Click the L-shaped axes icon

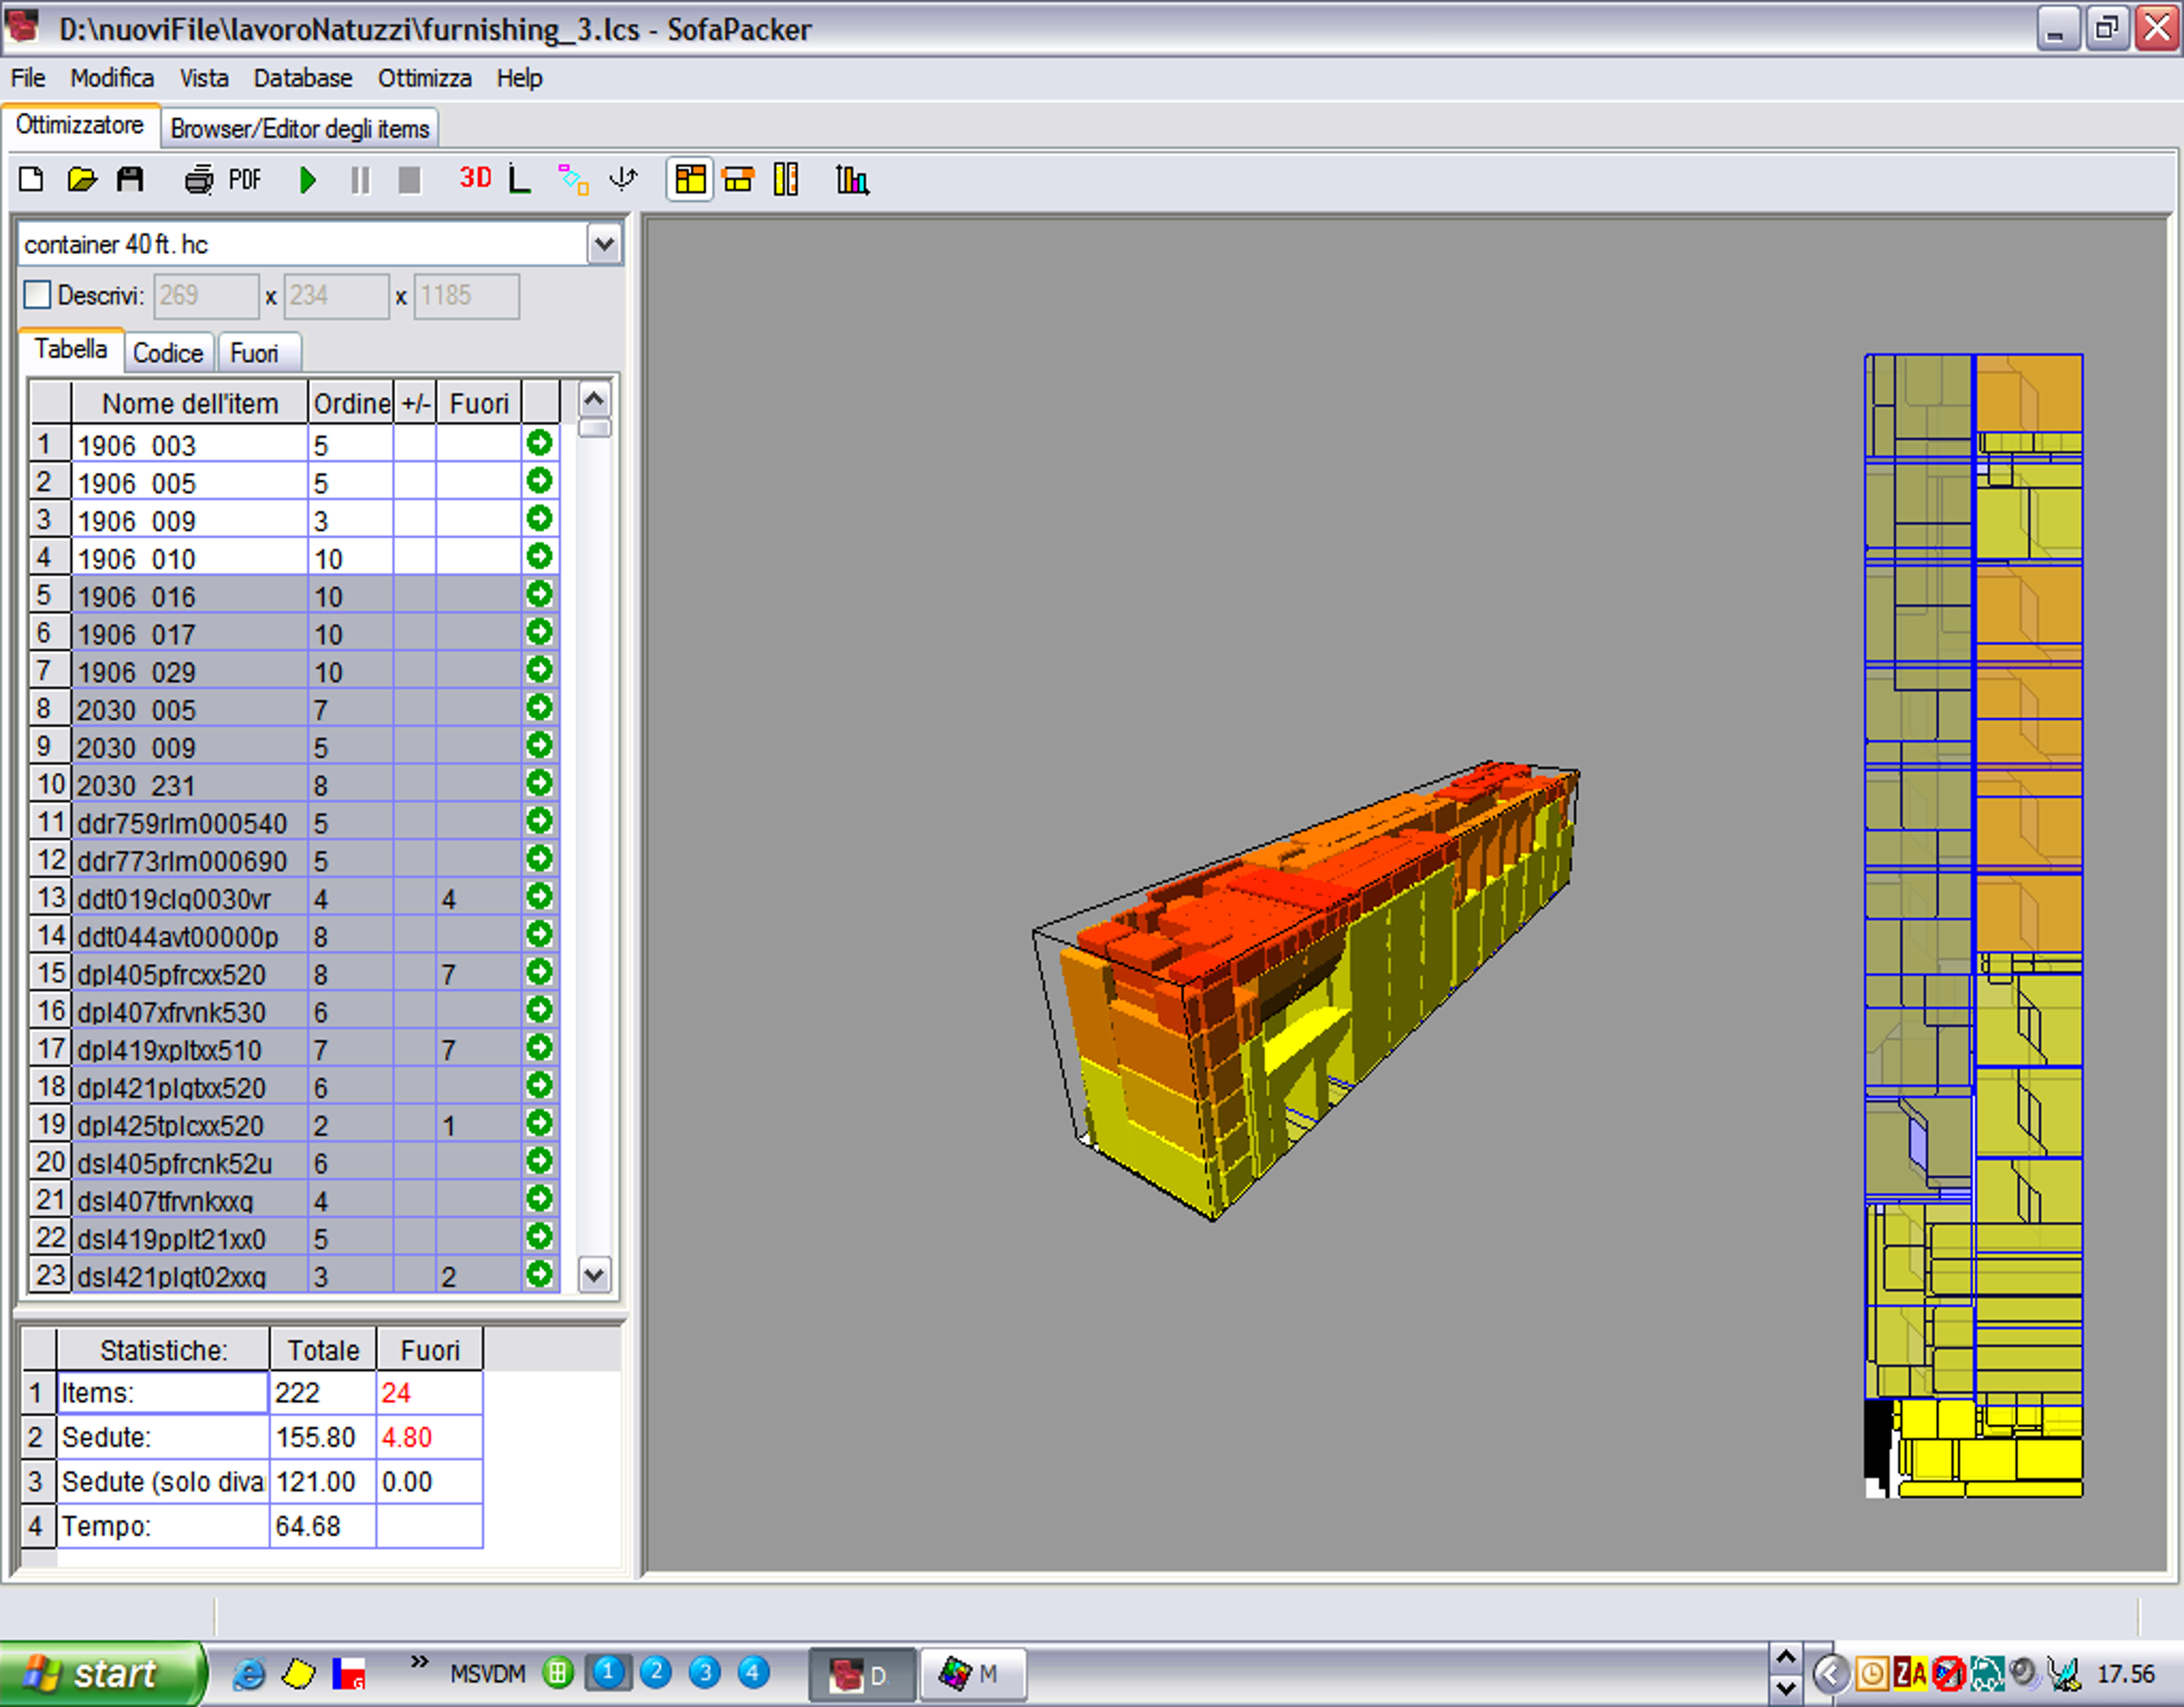[x=519, y=179]
